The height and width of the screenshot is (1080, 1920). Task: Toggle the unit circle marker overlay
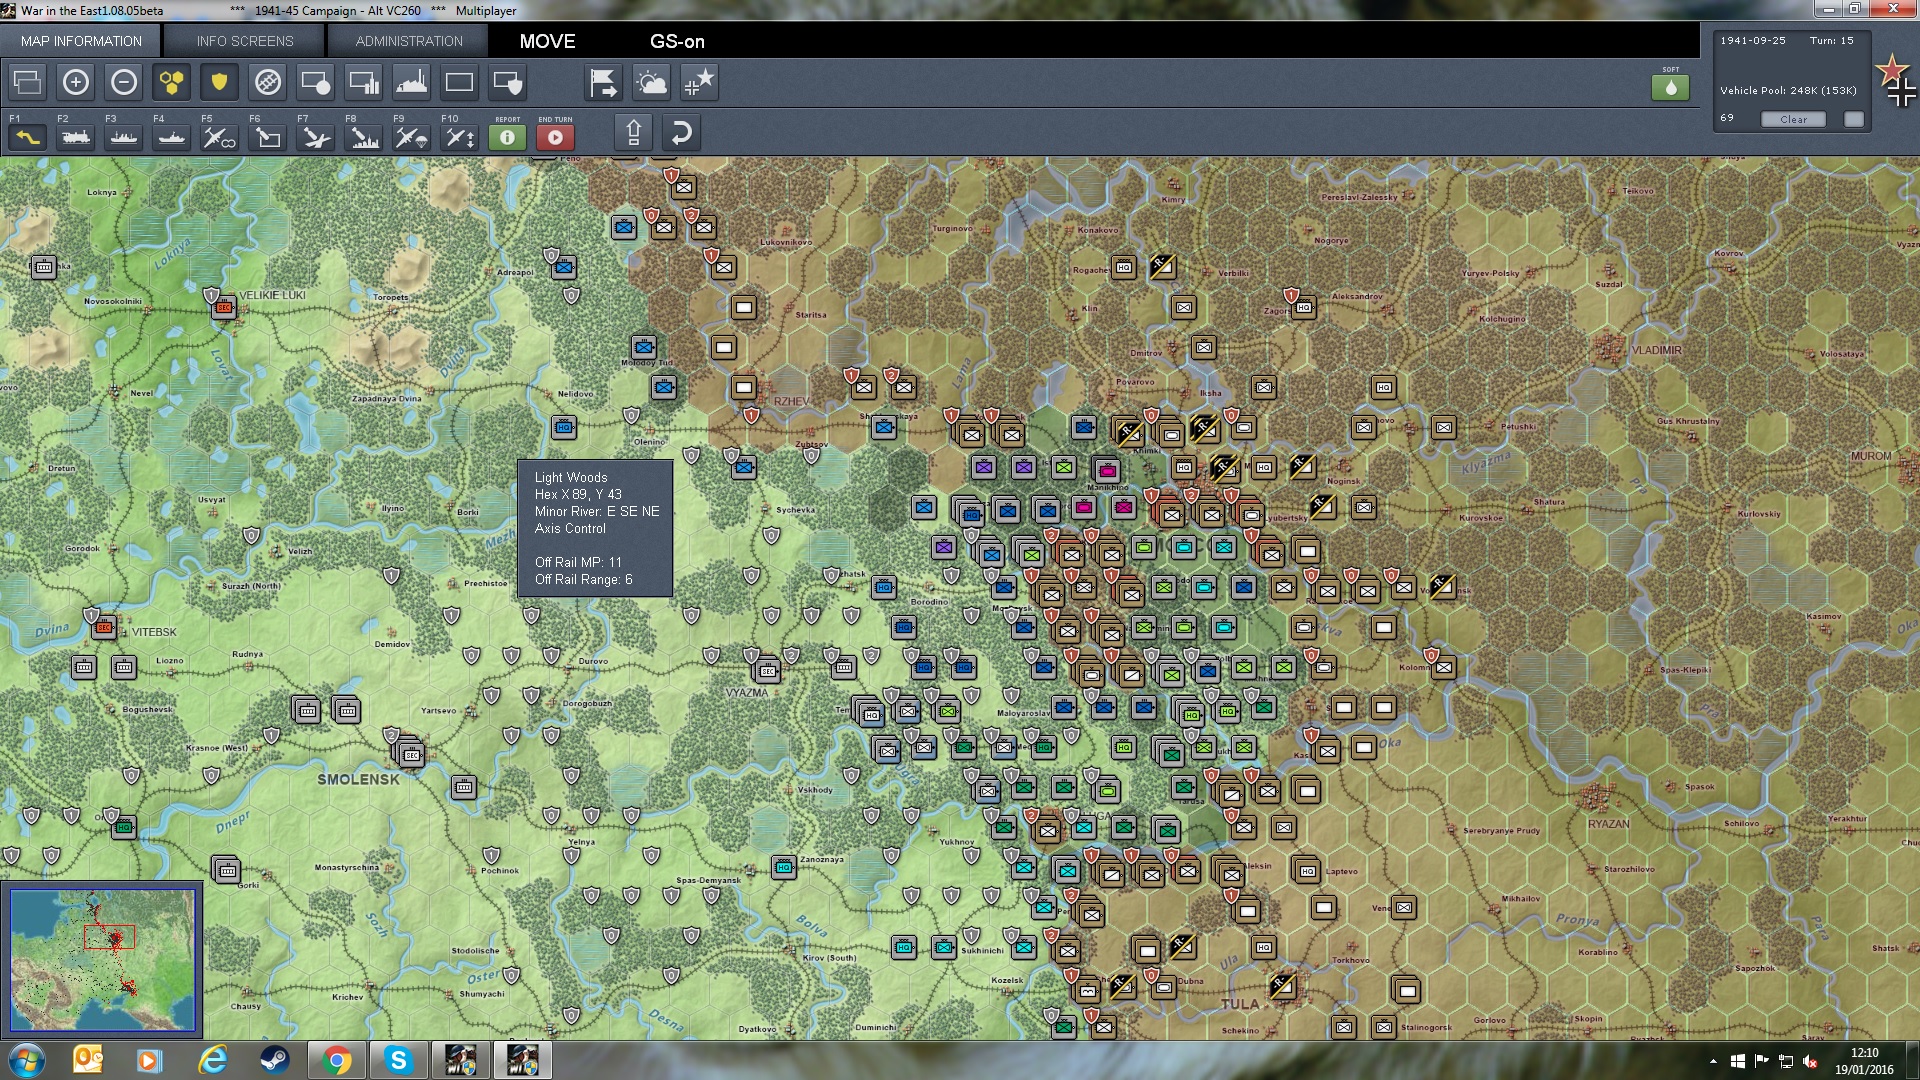tap(315, 82)
